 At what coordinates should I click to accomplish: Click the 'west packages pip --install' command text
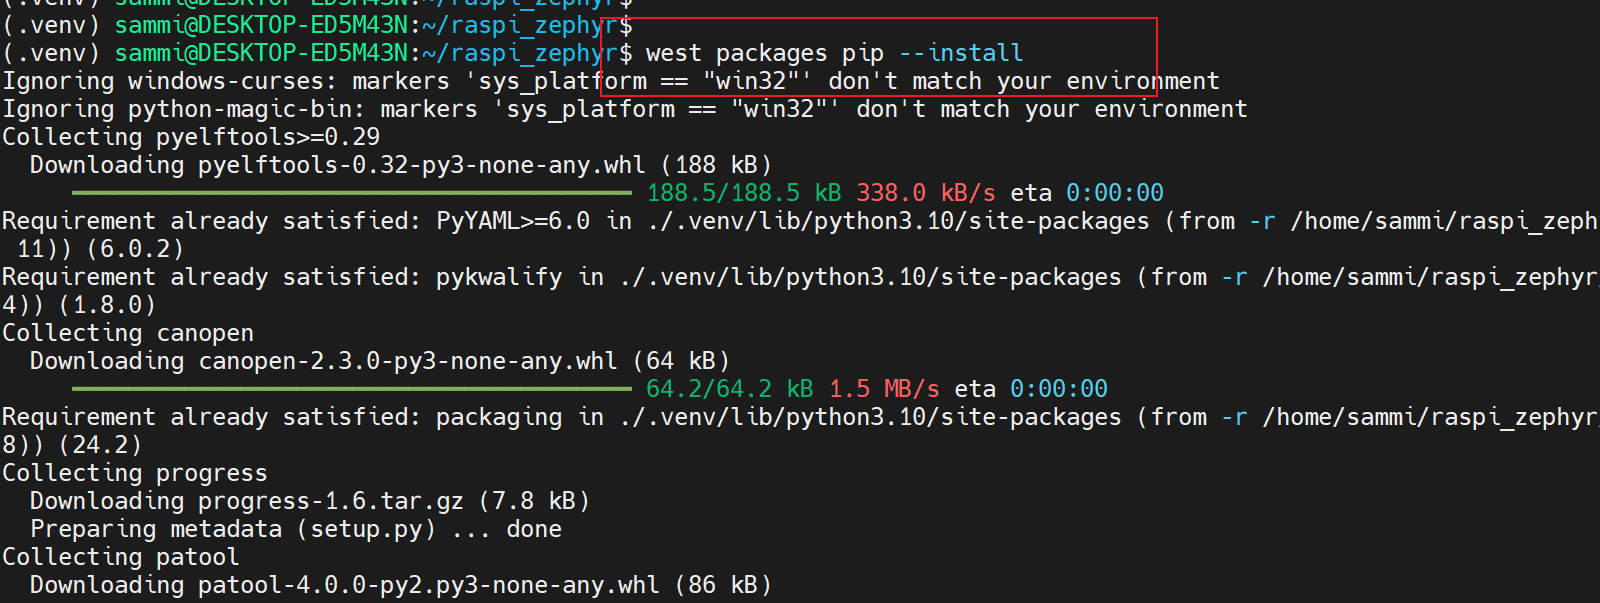[x=834, y=53]
